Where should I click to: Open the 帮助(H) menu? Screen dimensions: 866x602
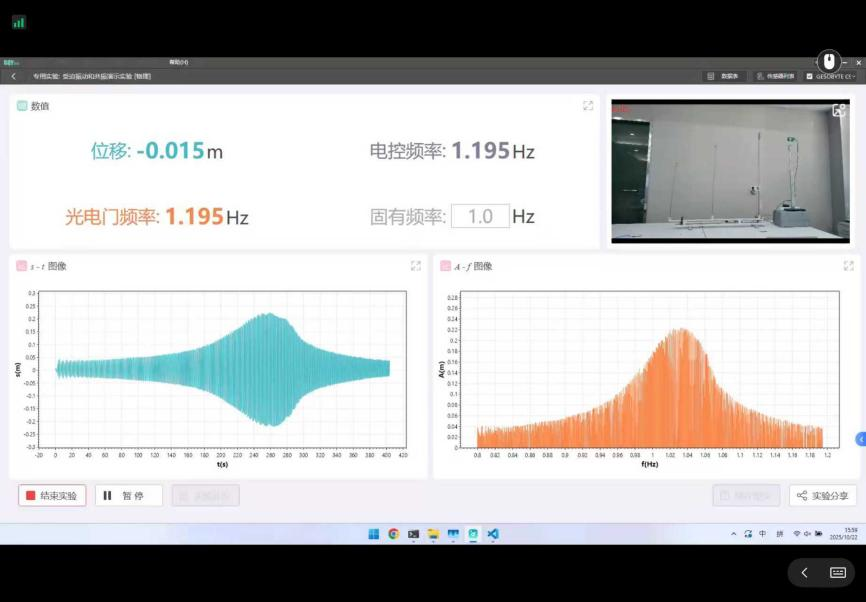pyautogui.click(x=178, y=62)
